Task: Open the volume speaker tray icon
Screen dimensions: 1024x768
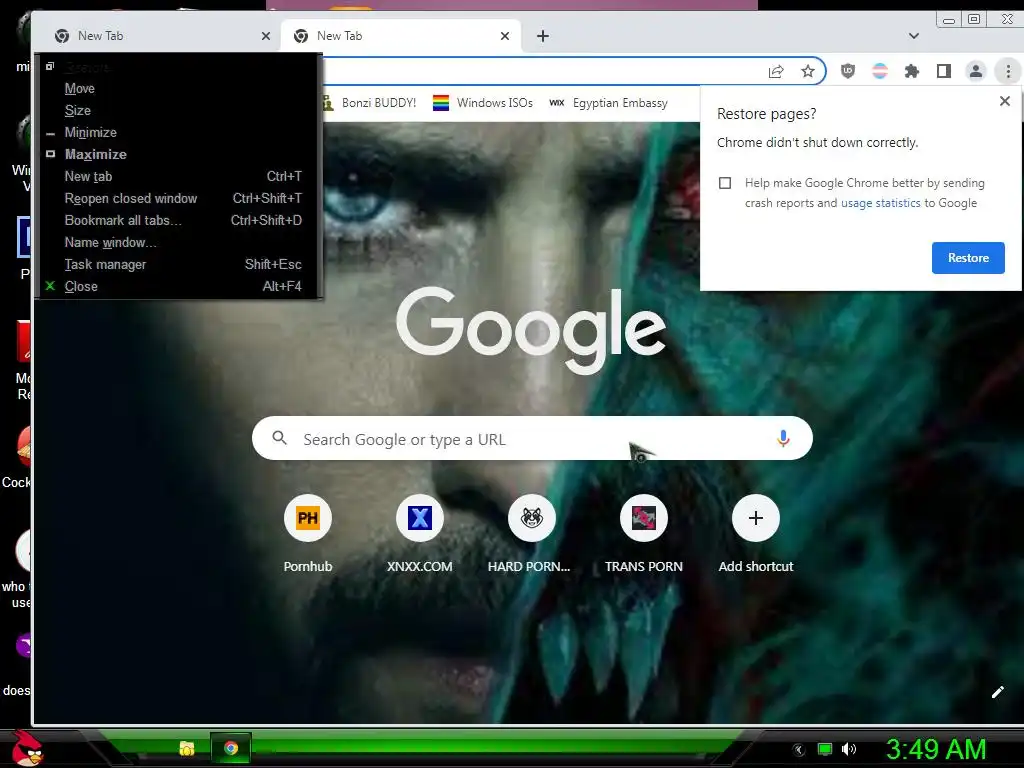Action: 849,749
